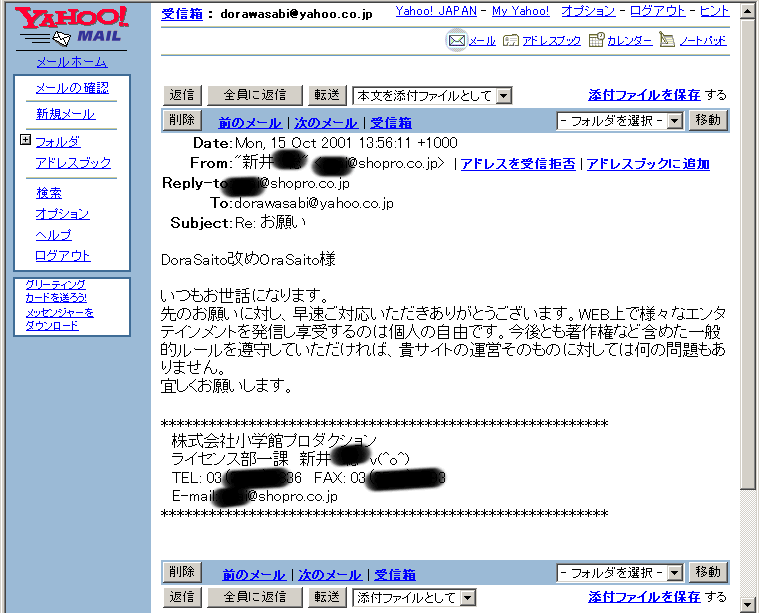
Task: Click アドレスを受信拒否 link
Action: [518, 164]
